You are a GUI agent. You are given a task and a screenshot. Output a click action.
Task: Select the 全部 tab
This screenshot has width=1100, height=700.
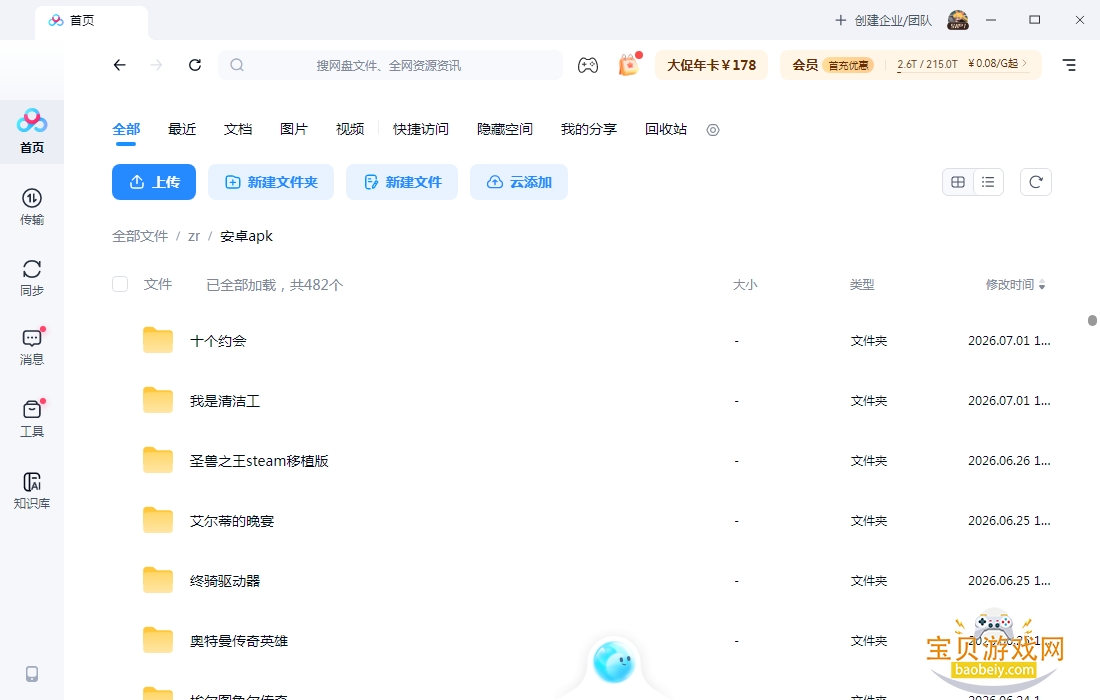pyautogui.click(x=126, y=129)
